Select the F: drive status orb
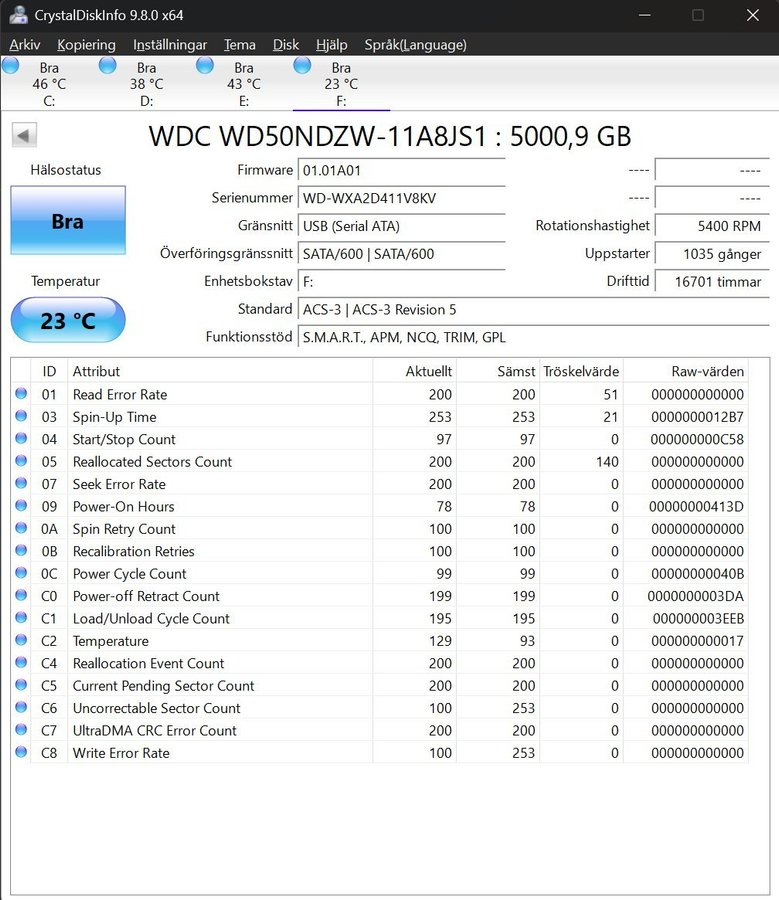This screenshot has height=900, width=779. (x=302, y=66)
